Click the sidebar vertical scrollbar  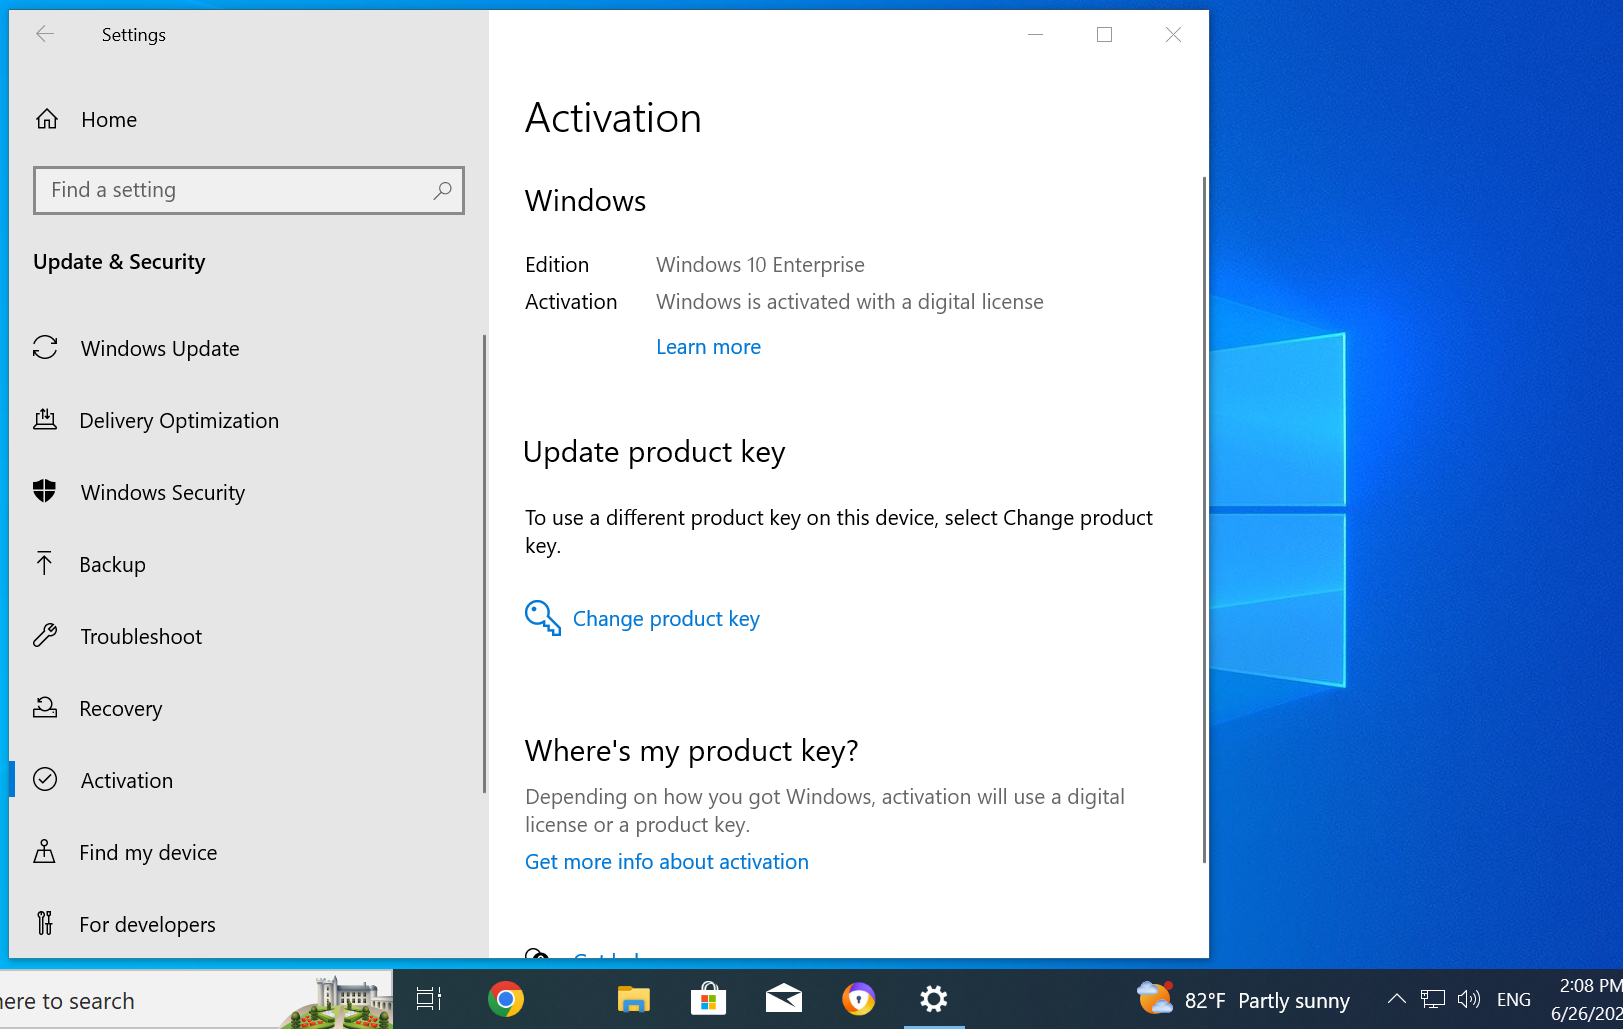(485, 564)
